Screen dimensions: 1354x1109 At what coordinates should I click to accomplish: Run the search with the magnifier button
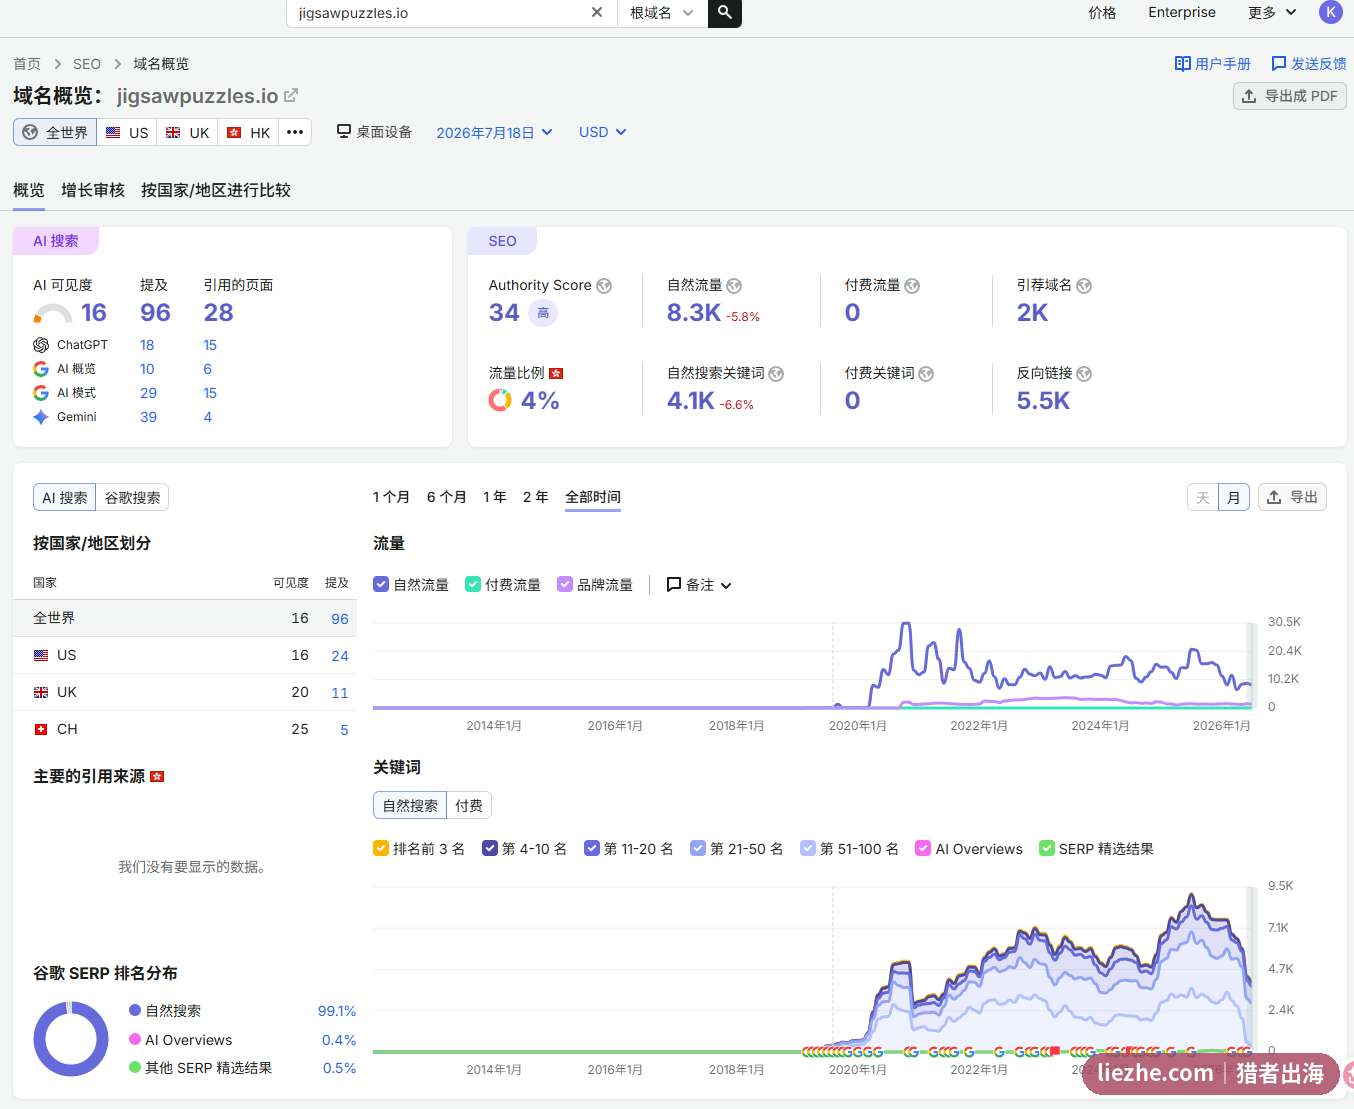coord(725,13)
